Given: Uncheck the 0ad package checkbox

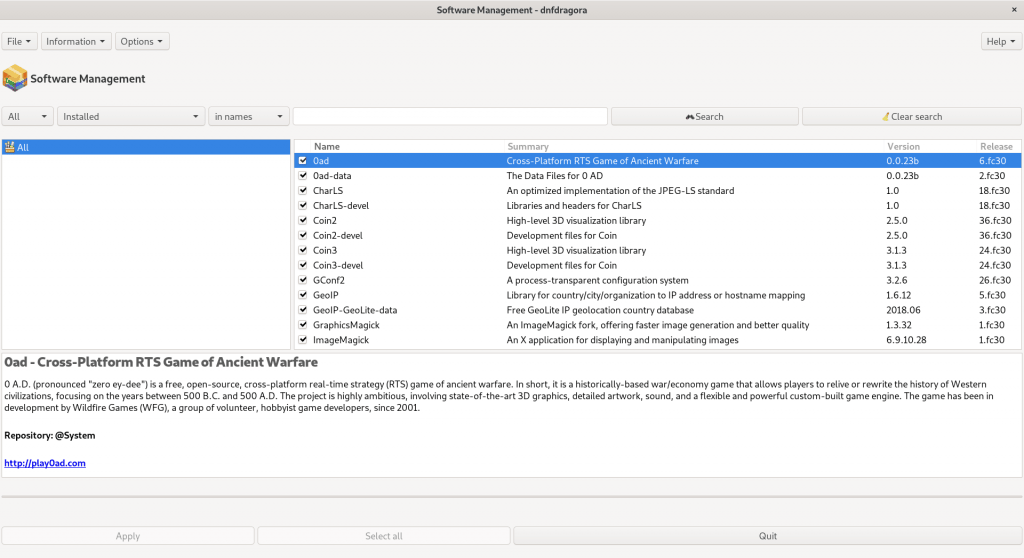Looking at the screenshot, I should point(302,160).
